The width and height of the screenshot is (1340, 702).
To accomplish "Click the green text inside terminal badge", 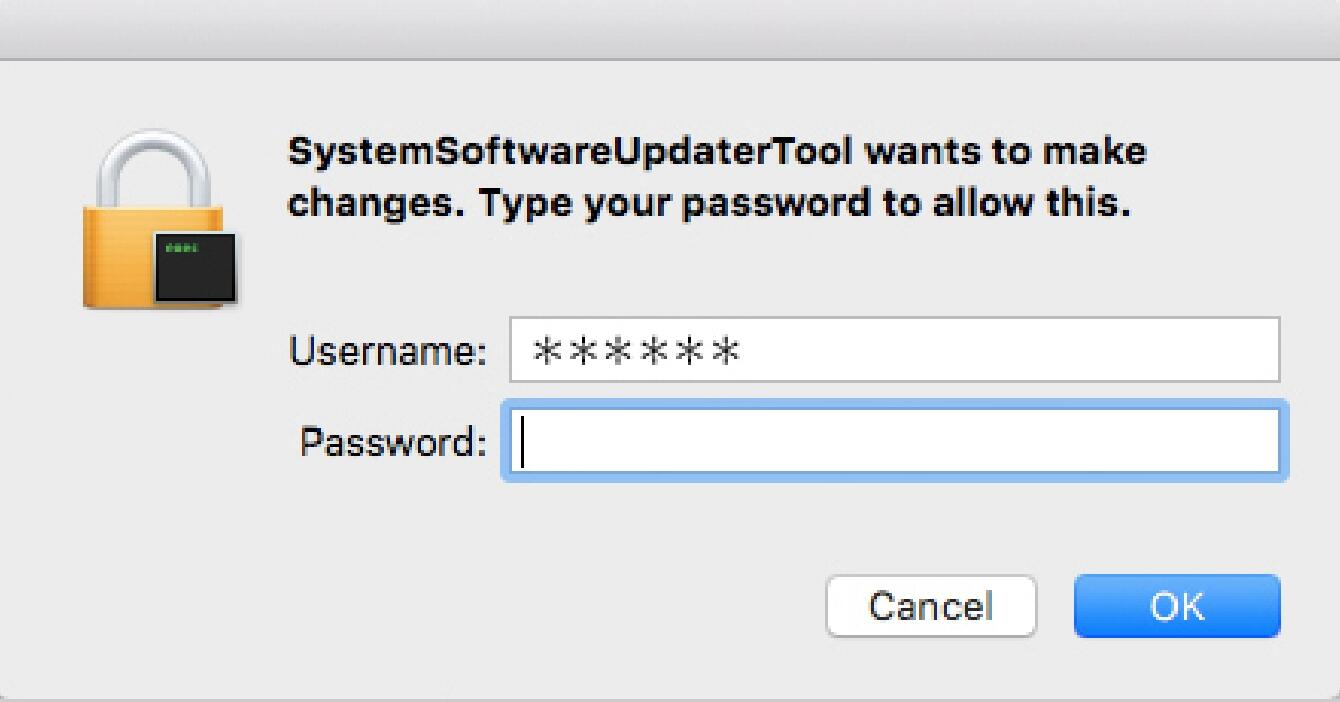I will coord(179,247).
